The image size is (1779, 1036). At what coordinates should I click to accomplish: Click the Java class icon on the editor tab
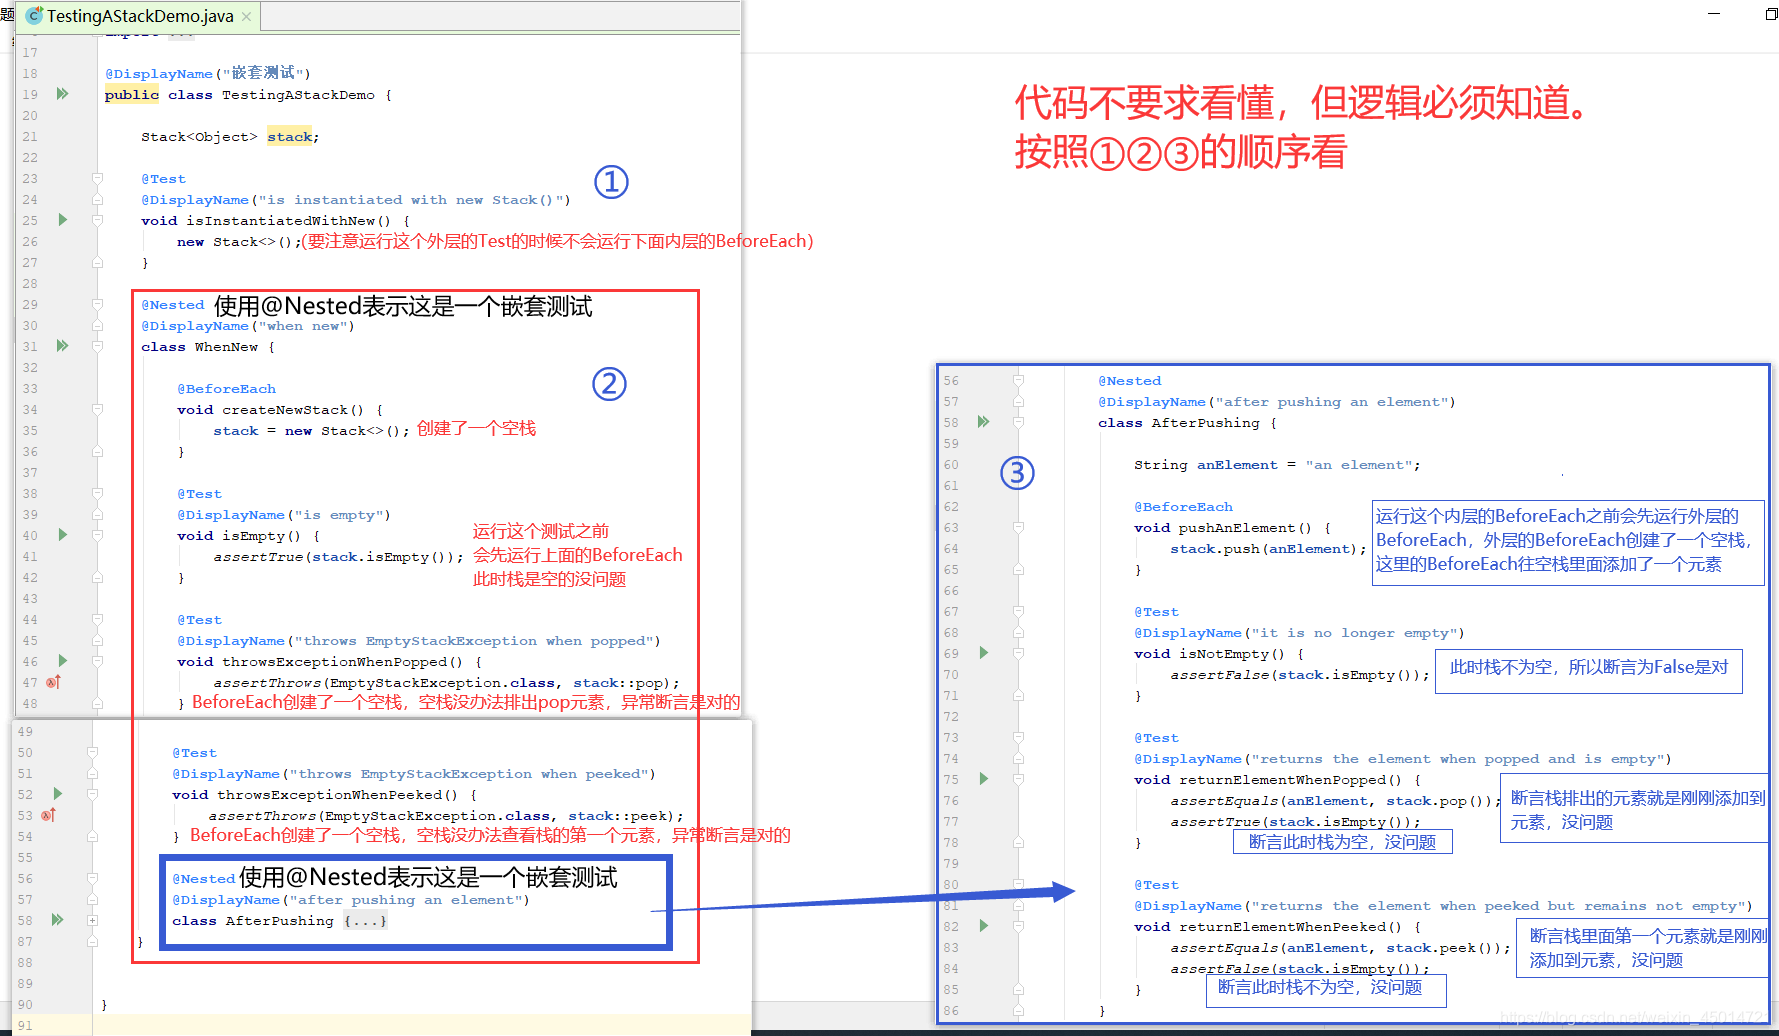point(34,16)
